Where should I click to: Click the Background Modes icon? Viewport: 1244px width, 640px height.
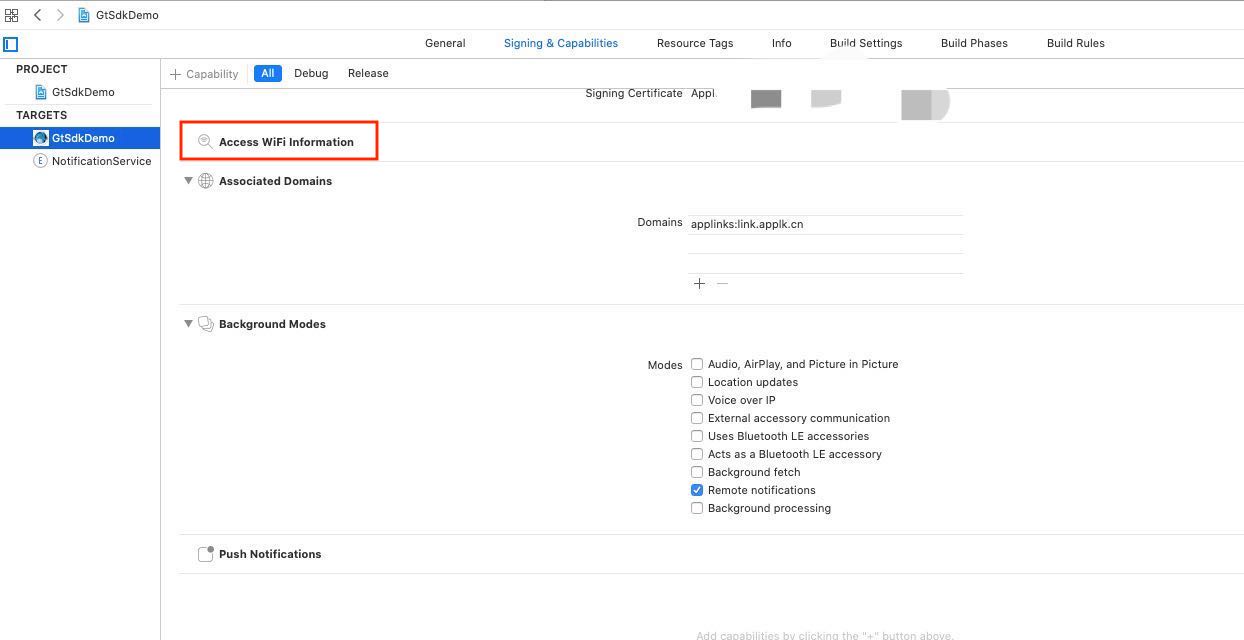206,324
